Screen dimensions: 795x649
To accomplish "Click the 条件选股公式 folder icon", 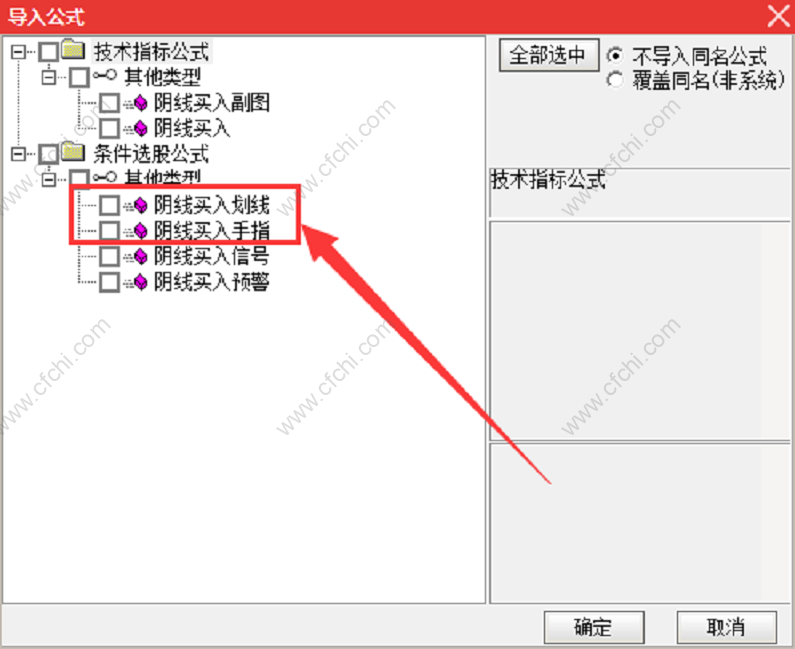I will click(74, 153).
